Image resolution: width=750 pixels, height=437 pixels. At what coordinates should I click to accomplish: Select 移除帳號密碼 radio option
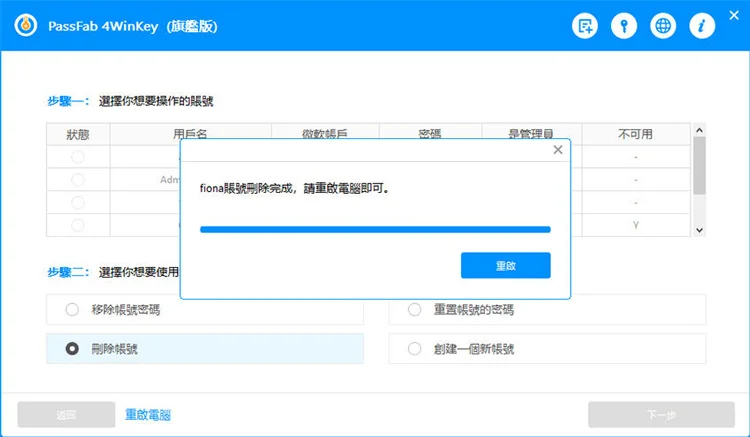point(72,310)
